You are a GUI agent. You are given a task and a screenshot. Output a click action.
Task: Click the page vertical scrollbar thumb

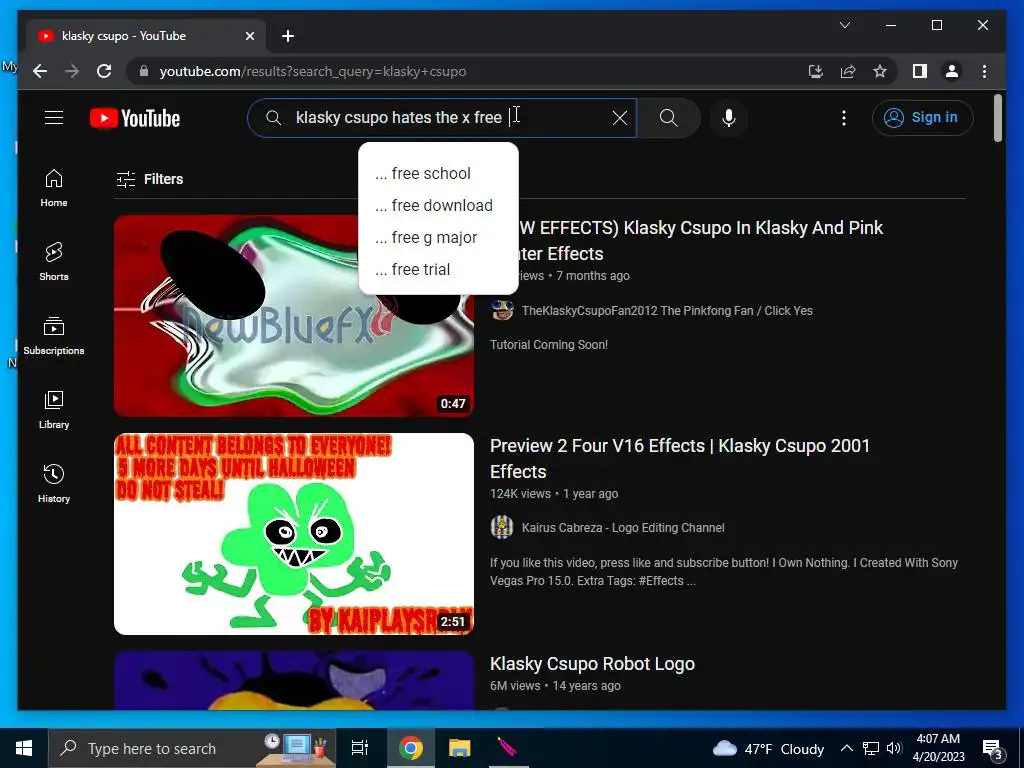[997, 118]
